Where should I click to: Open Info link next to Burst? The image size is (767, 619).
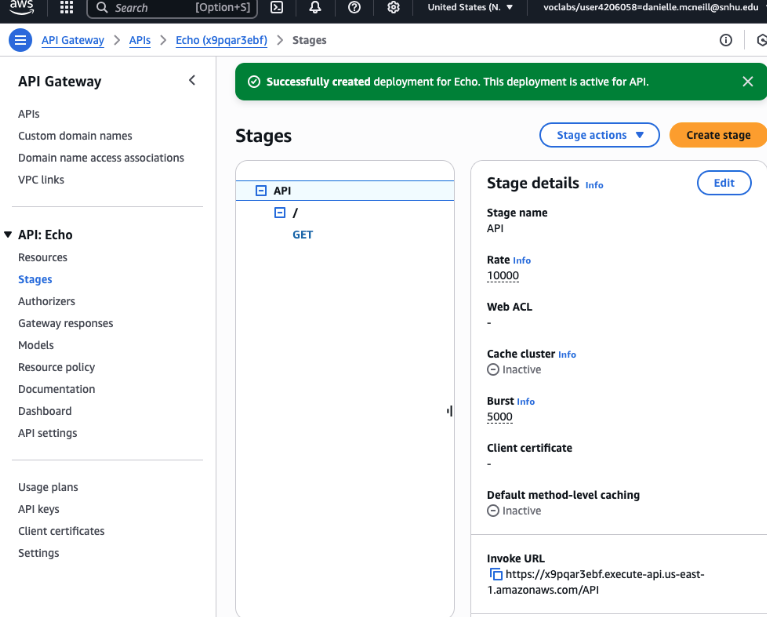(x=526, y=401)
